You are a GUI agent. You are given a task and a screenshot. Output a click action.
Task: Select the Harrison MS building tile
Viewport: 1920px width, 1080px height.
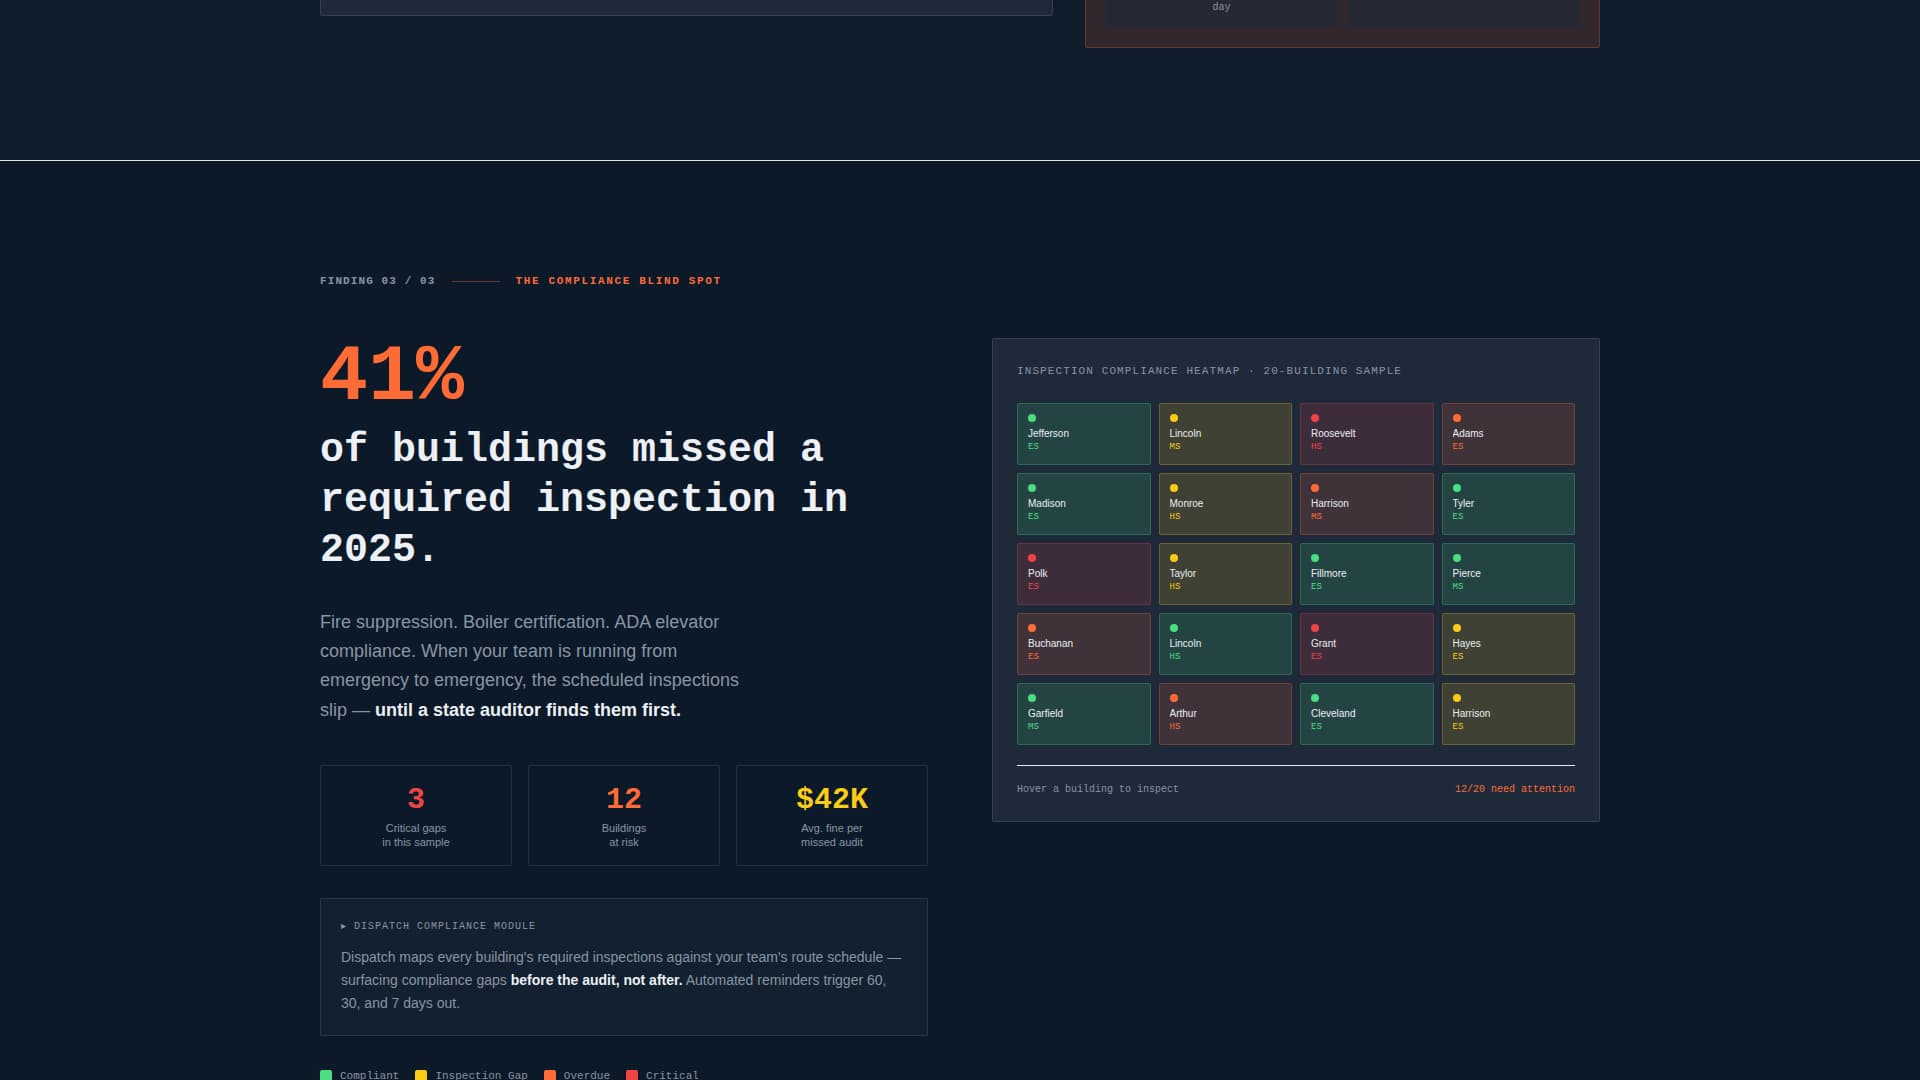[1366, 504]
